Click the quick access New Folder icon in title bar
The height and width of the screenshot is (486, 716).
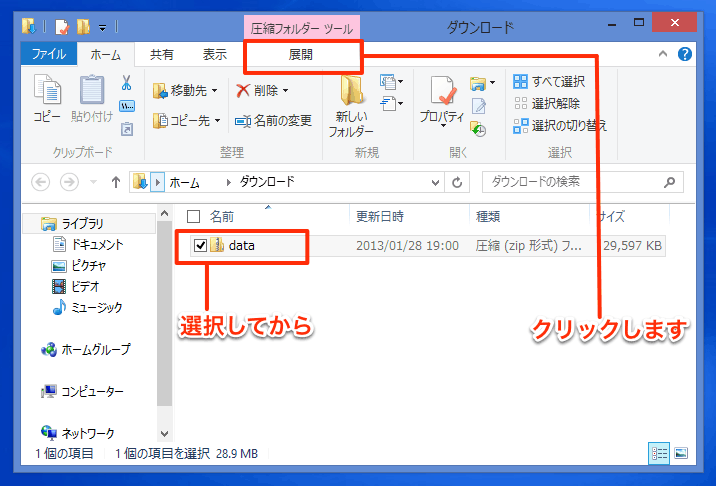(x=83, y=27)
